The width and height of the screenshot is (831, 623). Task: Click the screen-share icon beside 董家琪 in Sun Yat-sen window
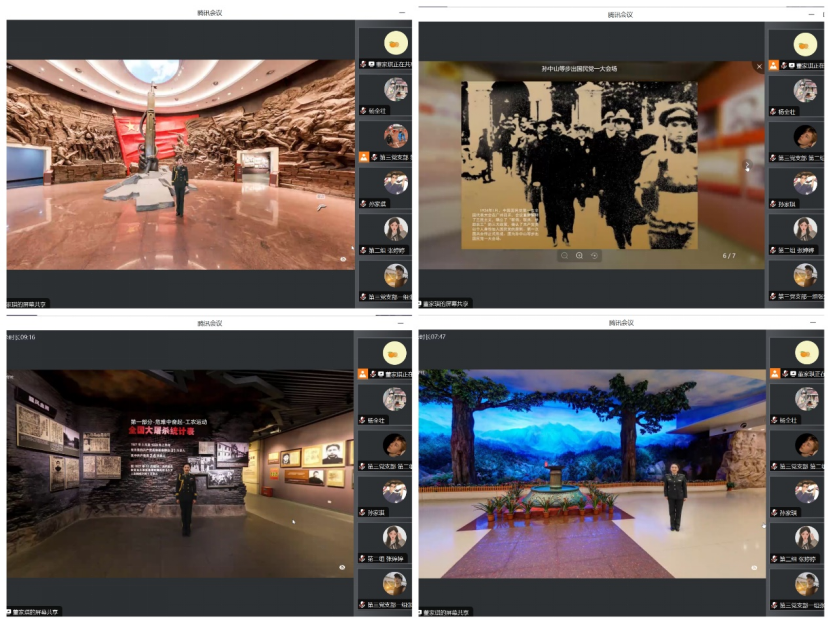pyautogui.click(x=791, y=66)
